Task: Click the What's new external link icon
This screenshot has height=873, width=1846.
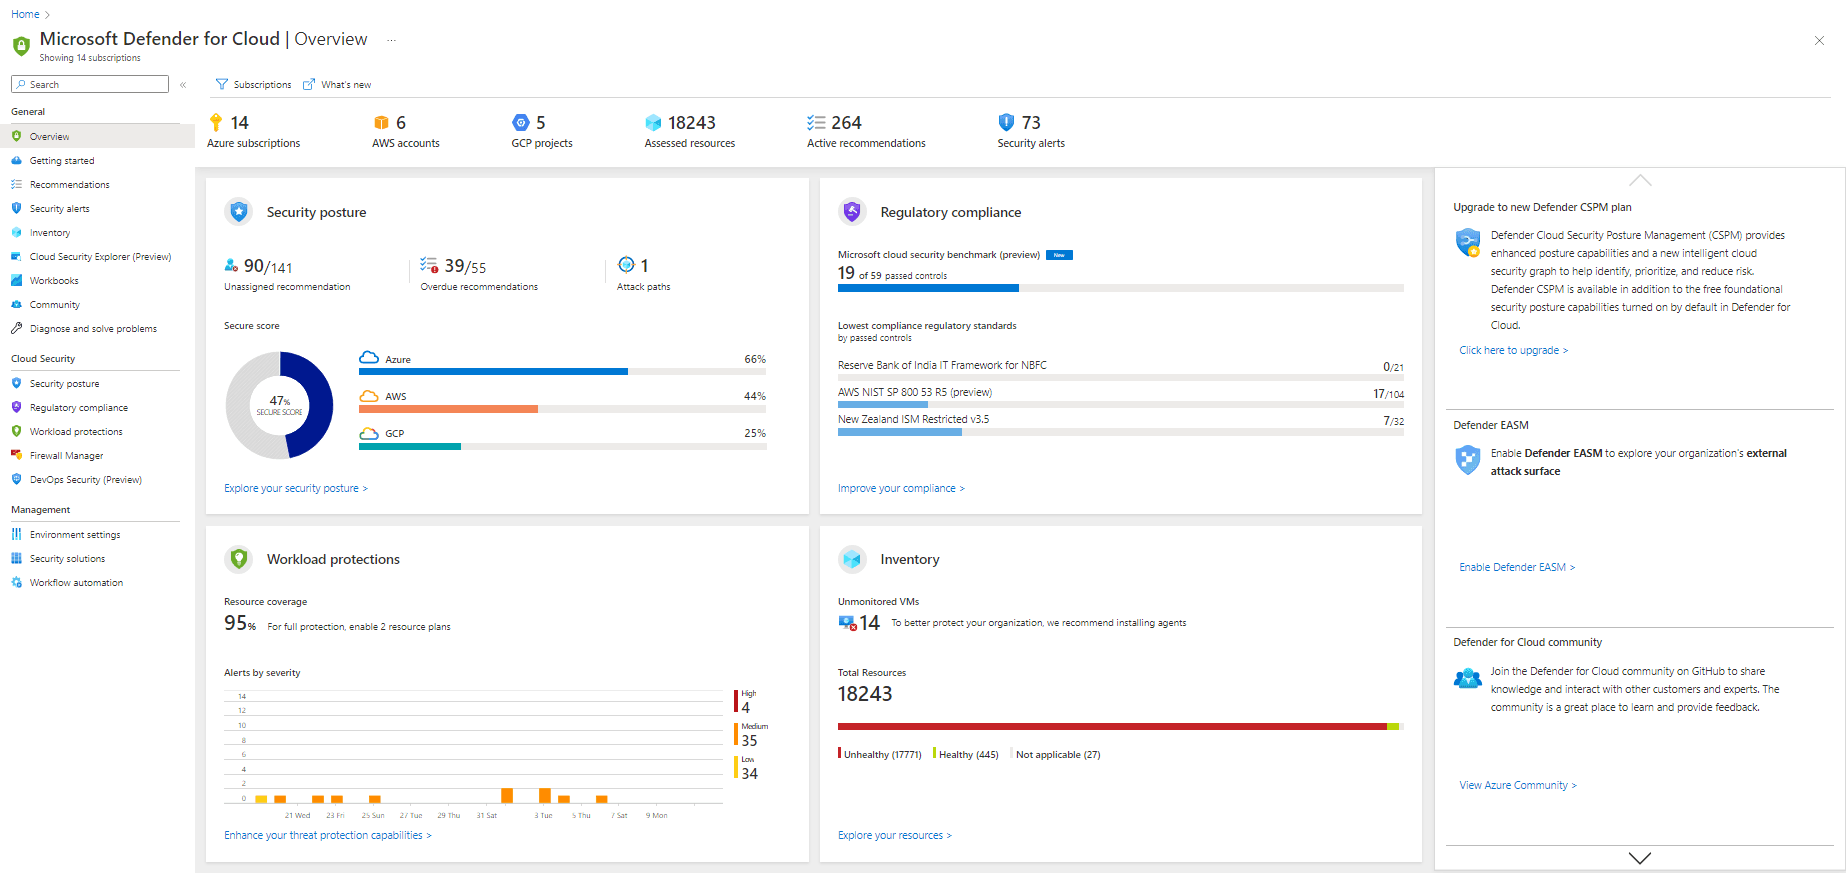Action: pyautogui.click(x=309, y=84)
